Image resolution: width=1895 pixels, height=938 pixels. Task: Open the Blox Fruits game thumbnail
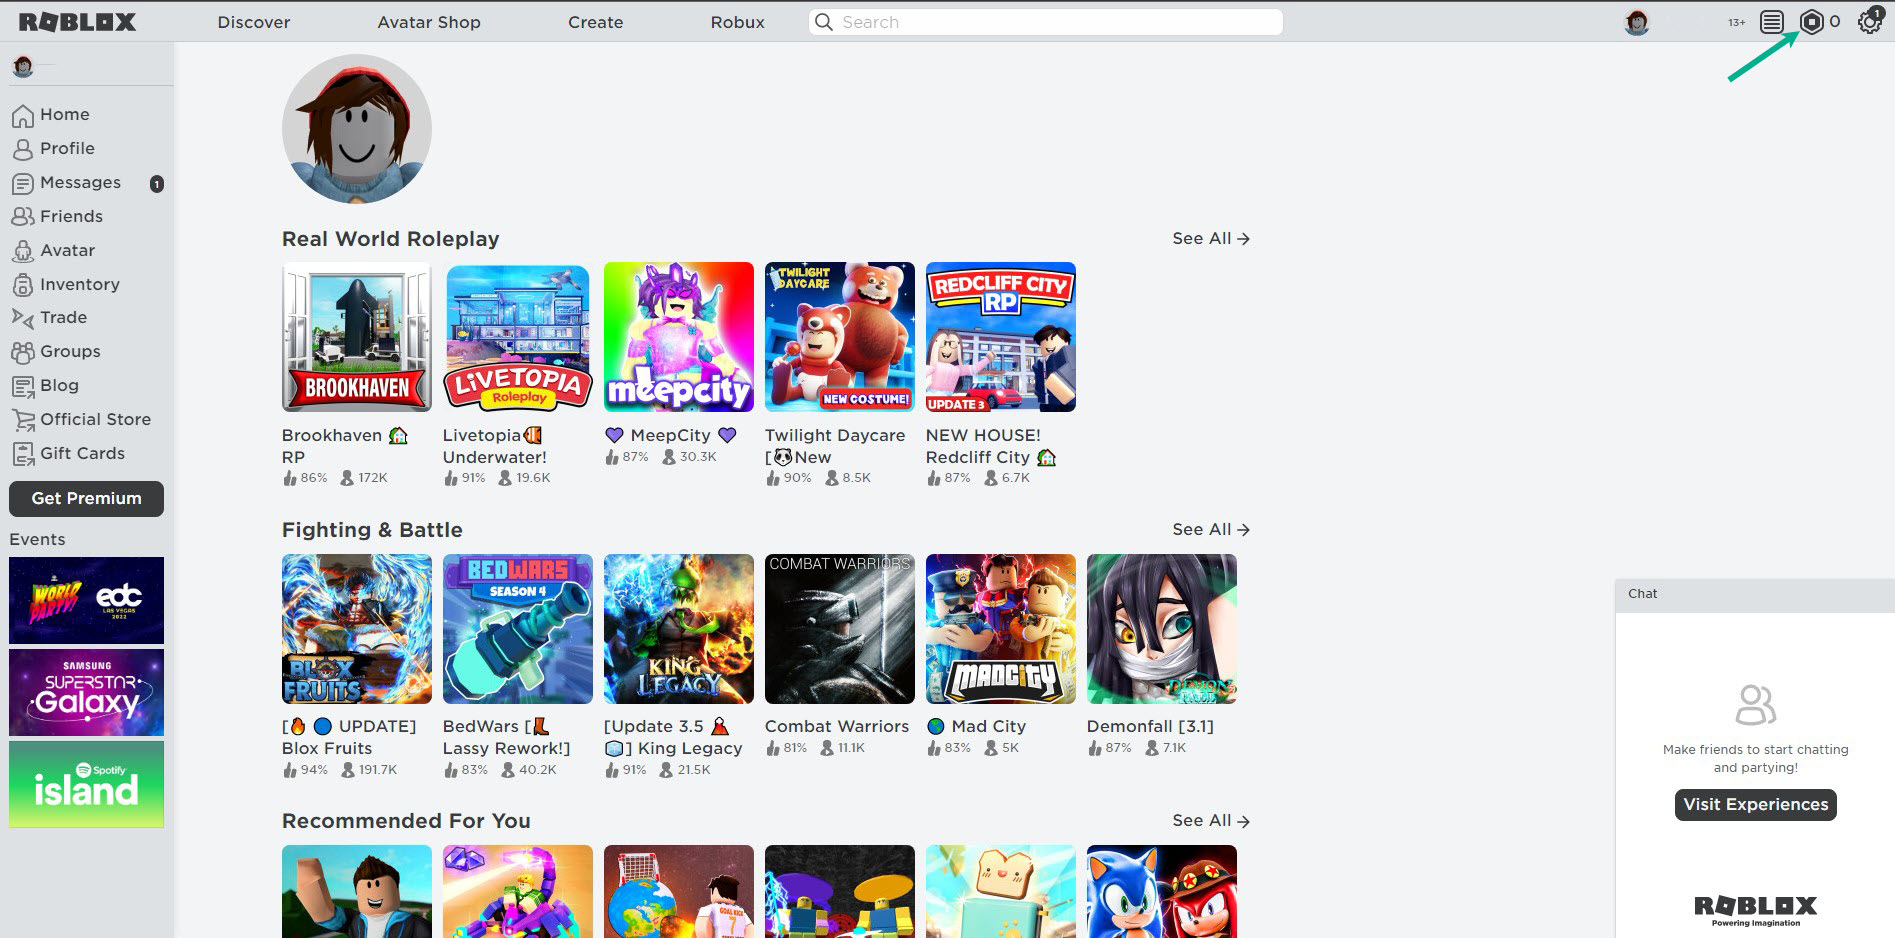(x=356, y=628)
